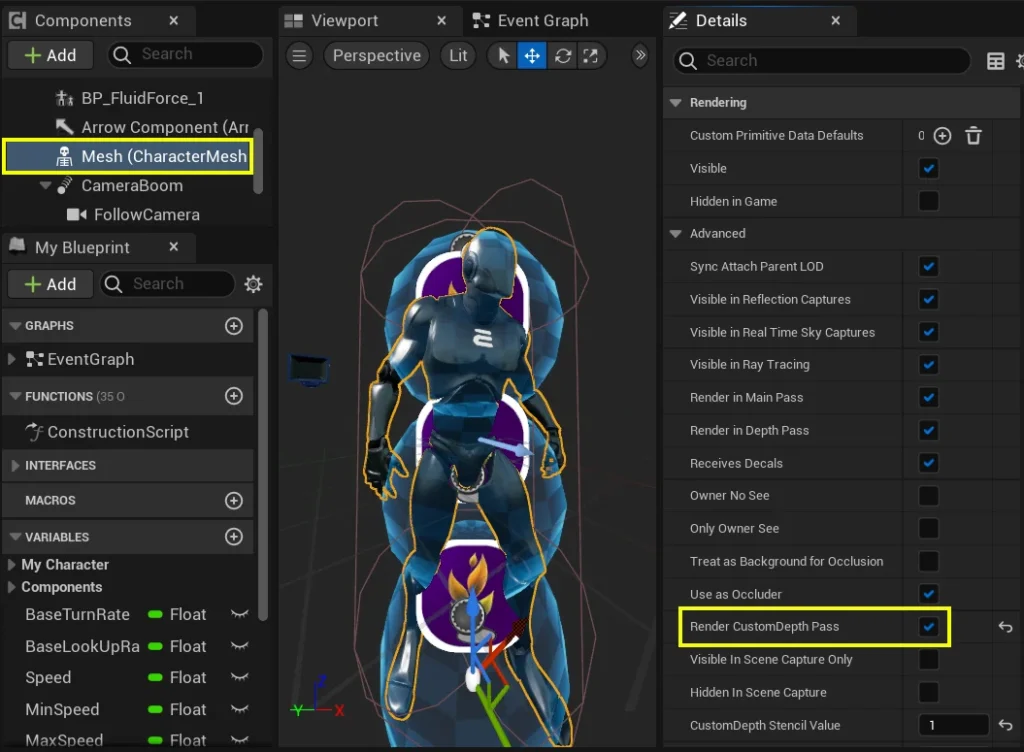Image resolution: width=1024 pixels, height=752 pixels.
Task: Collapse the CameraBoom component tree
Action: [45, 186]
